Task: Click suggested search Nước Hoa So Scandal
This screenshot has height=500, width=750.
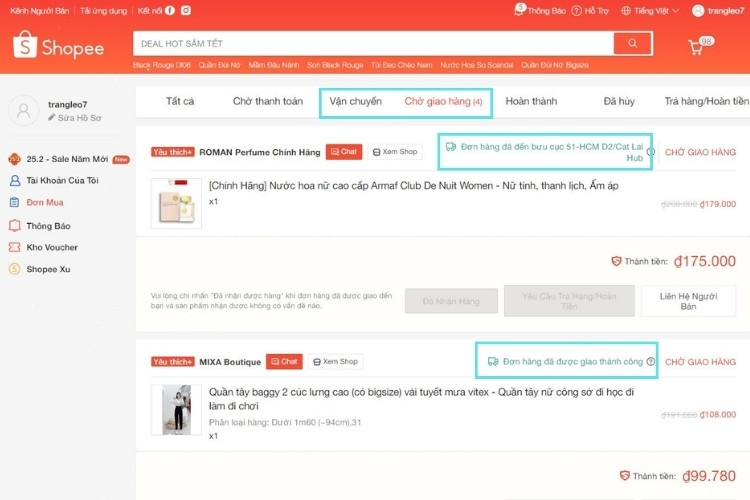Action: click(x=477, y=65)
